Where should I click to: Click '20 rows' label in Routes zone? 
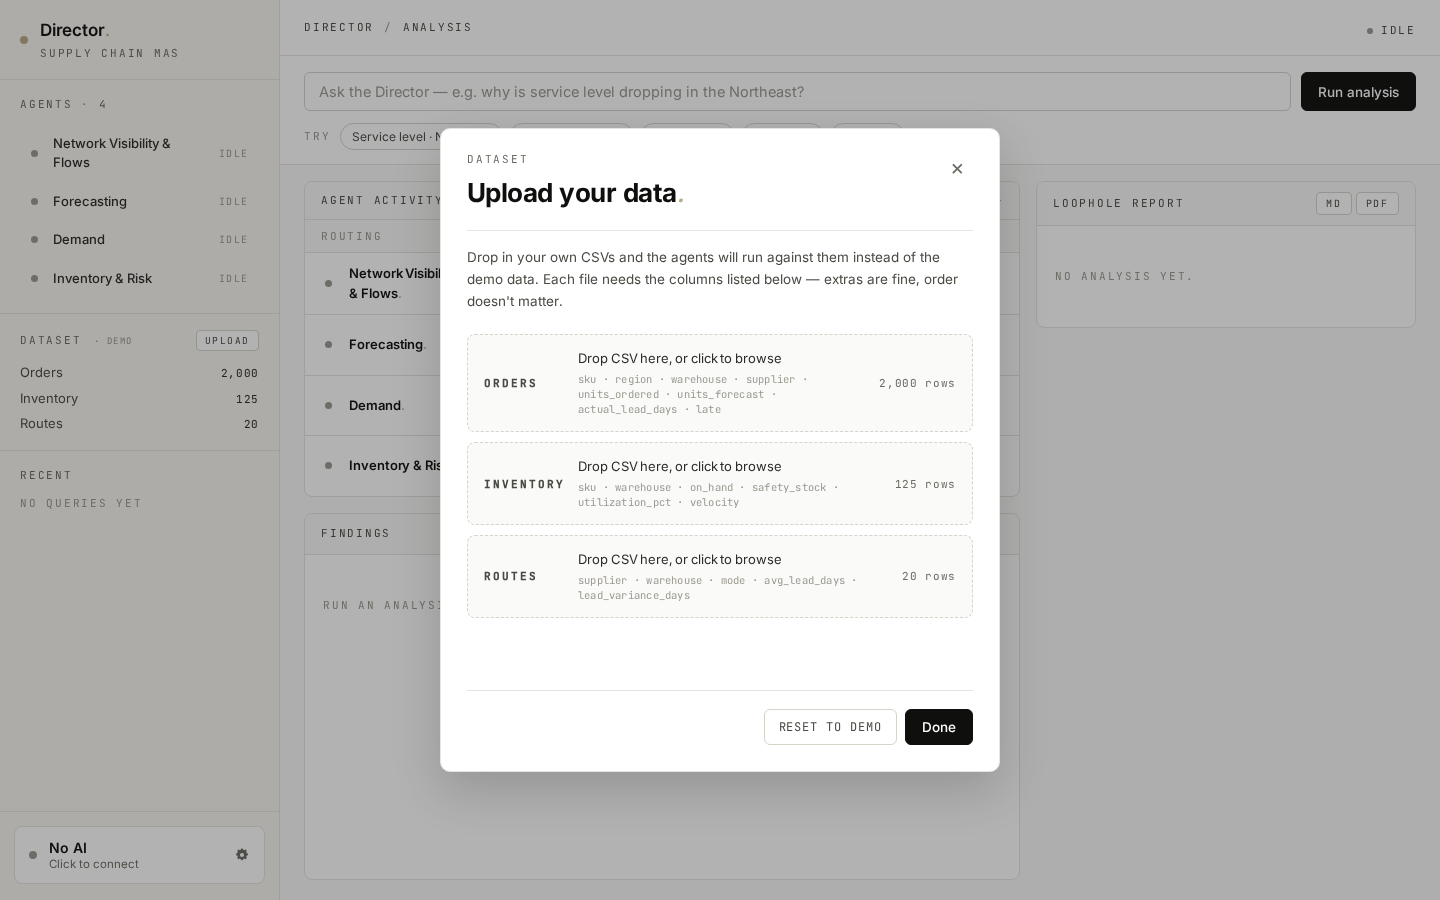coord(929,577)
